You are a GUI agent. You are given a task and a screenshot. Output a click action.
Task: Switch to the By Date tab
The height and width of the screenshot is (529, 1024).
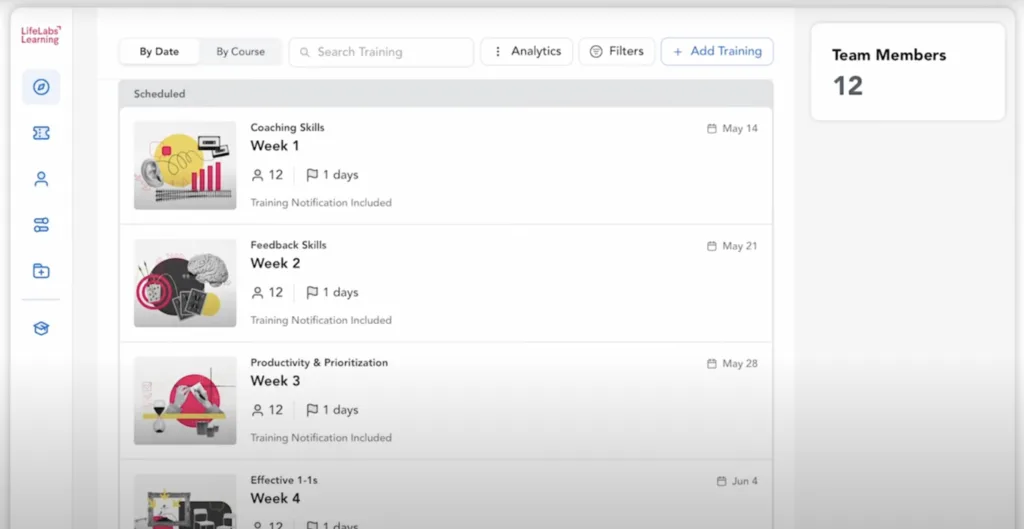coord(159,52)
